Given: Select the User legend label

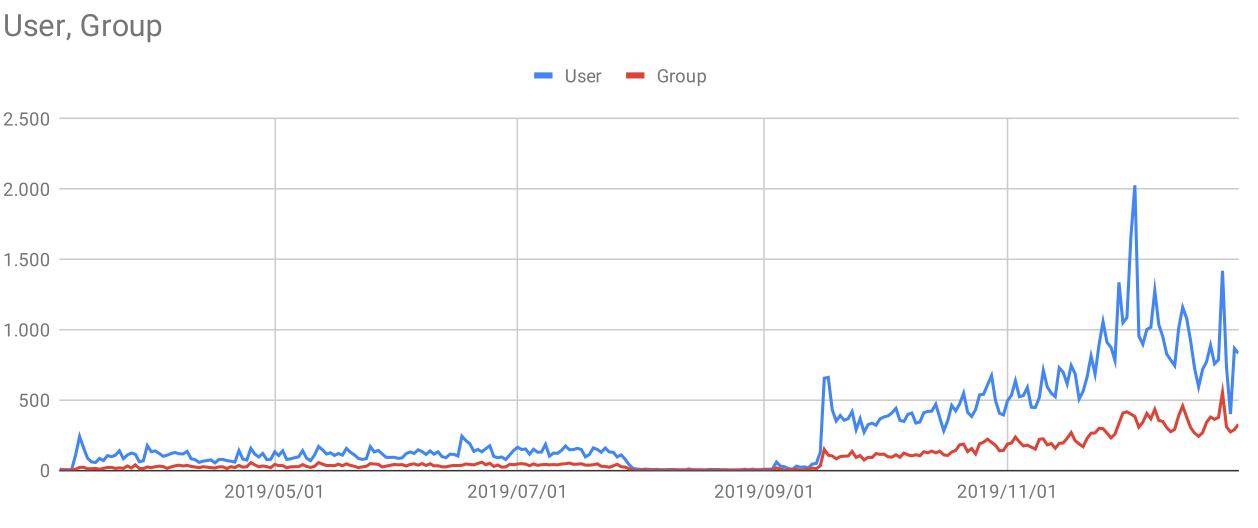Looking at the screenshot, I should (x=583, y=76).
